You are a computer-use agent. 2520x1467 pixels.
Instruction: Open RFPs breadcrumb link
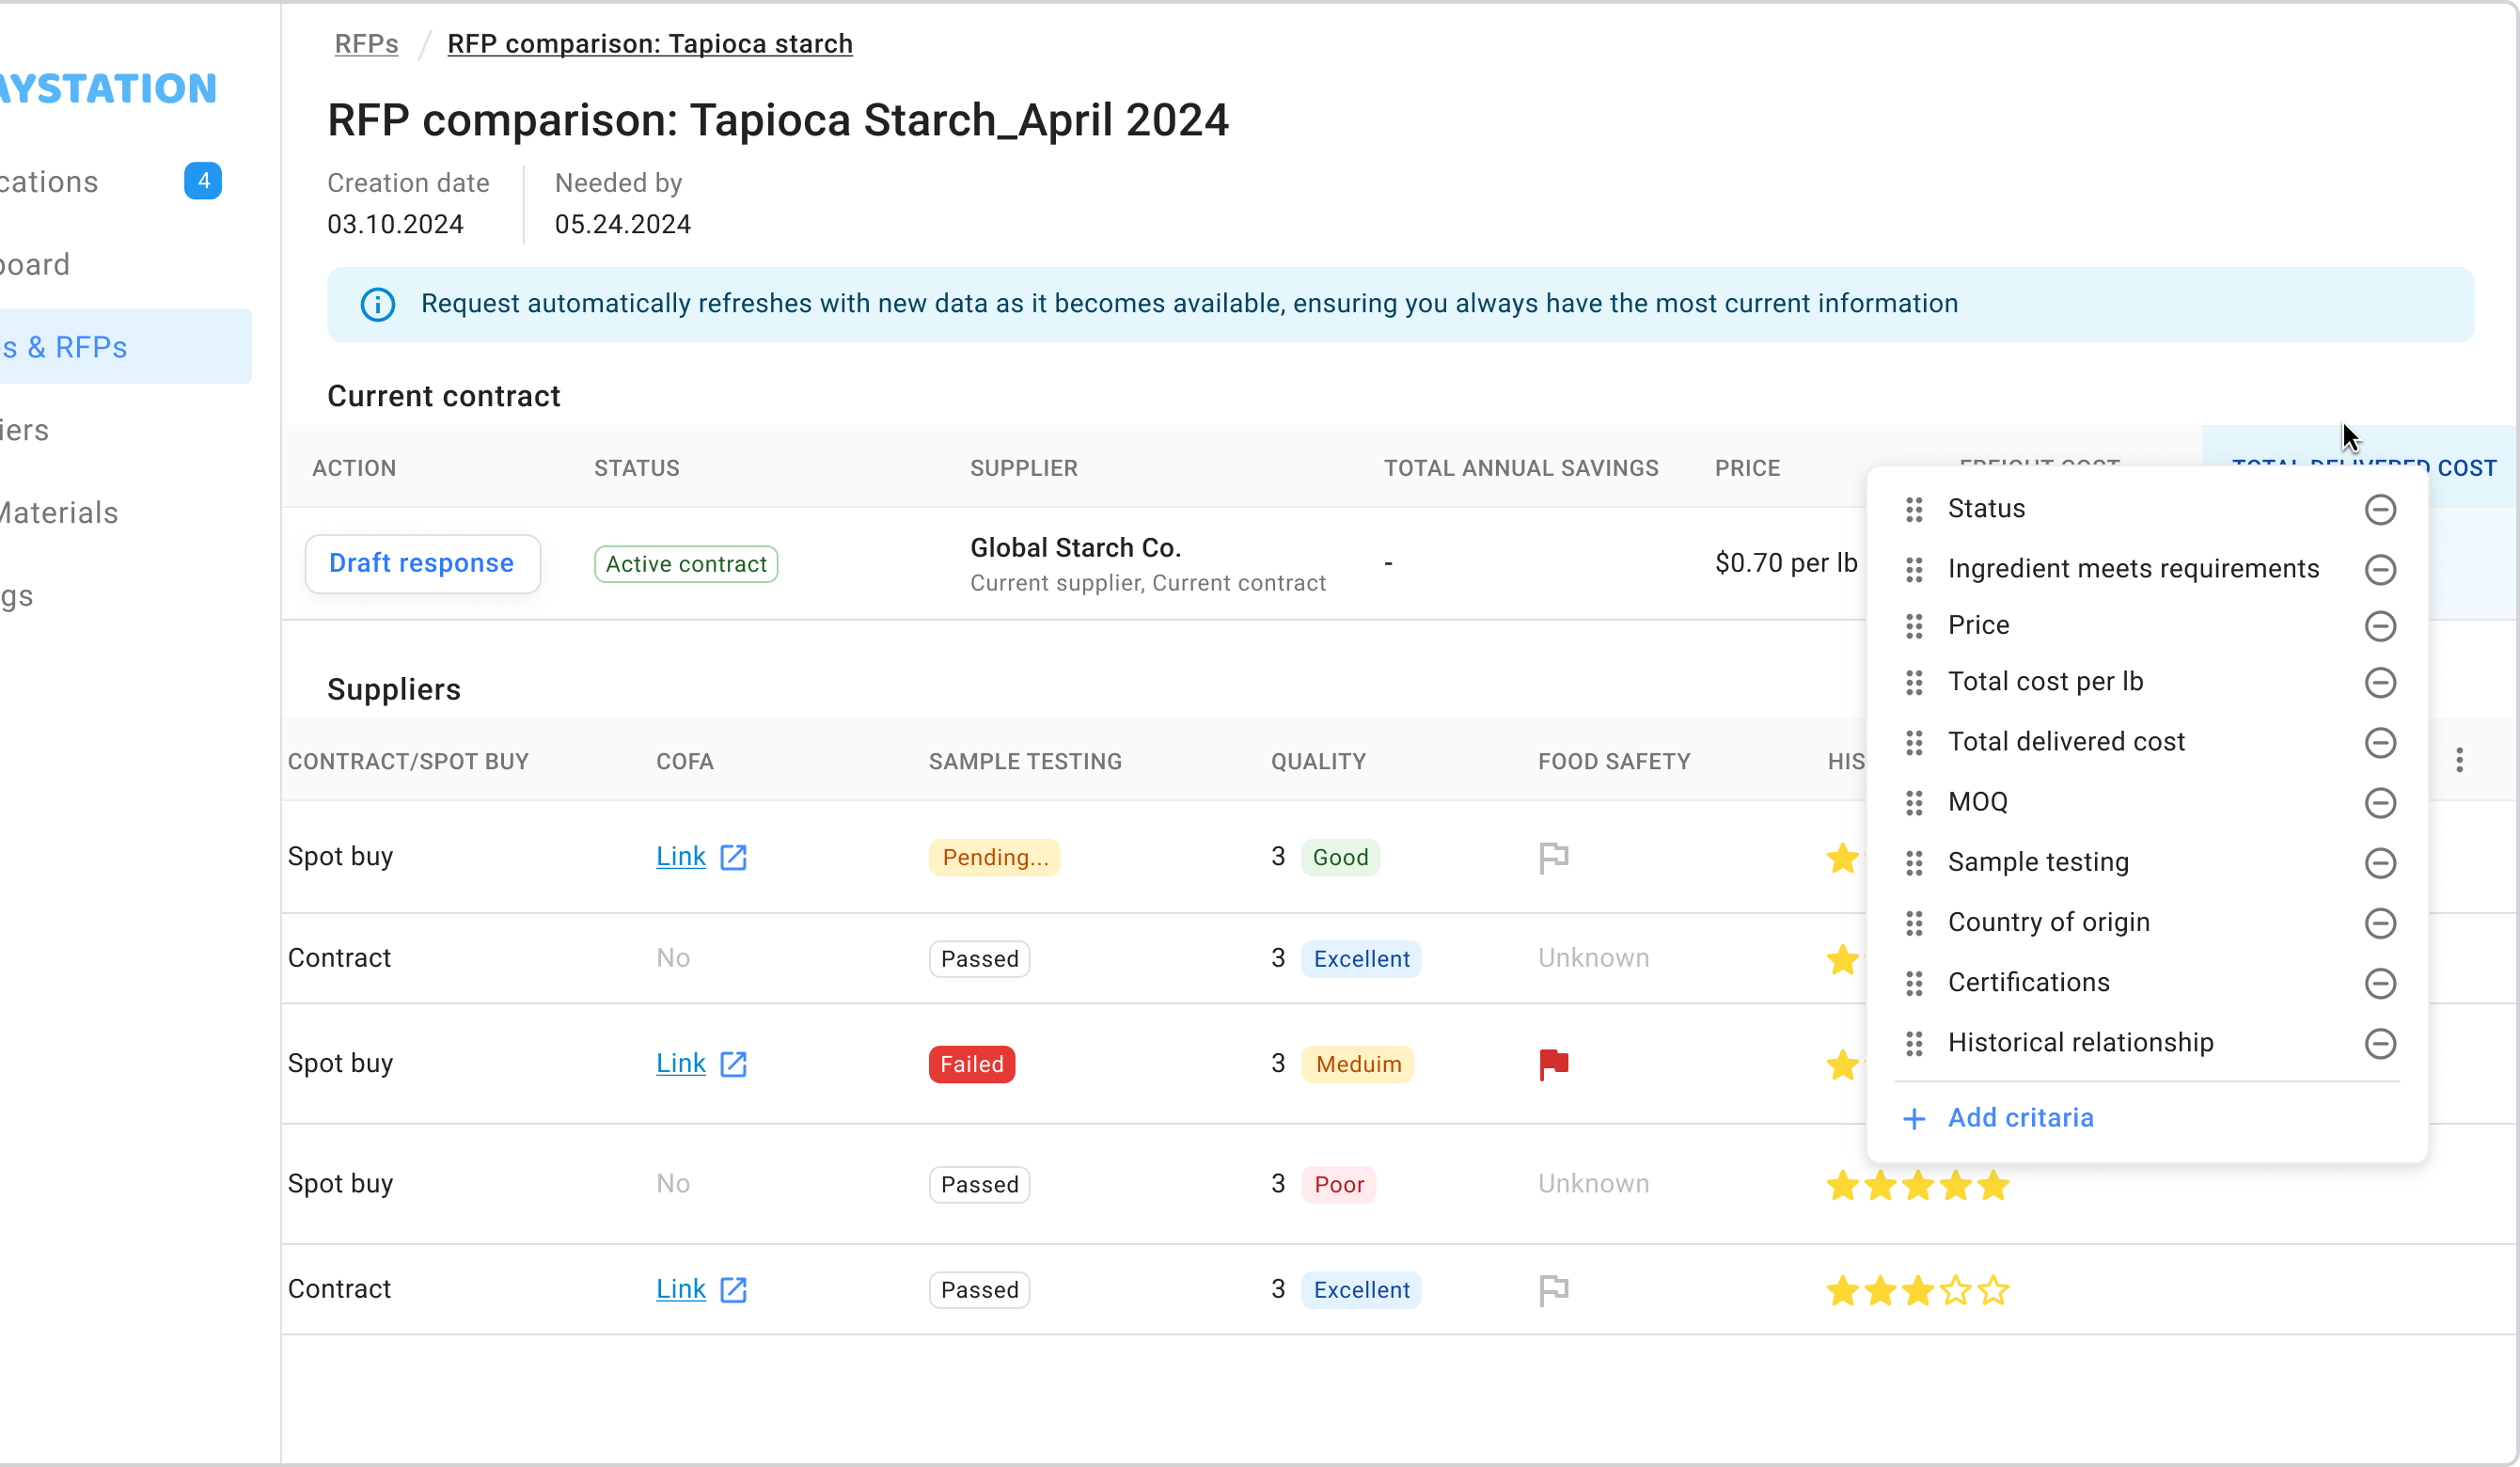pyautogui.click(x=366, y=44)
